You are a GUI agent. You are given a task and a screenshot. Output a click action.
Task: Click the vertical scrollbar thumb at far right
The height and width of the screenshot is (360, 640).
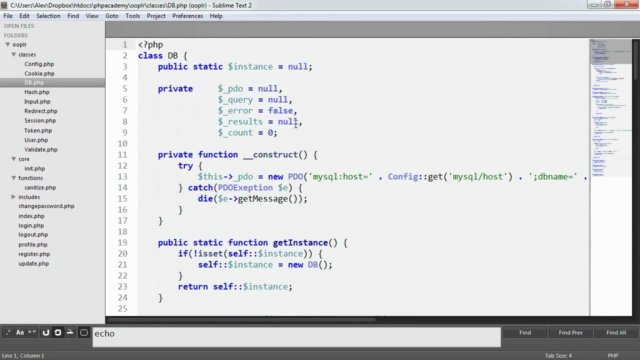tap(636, 59)
